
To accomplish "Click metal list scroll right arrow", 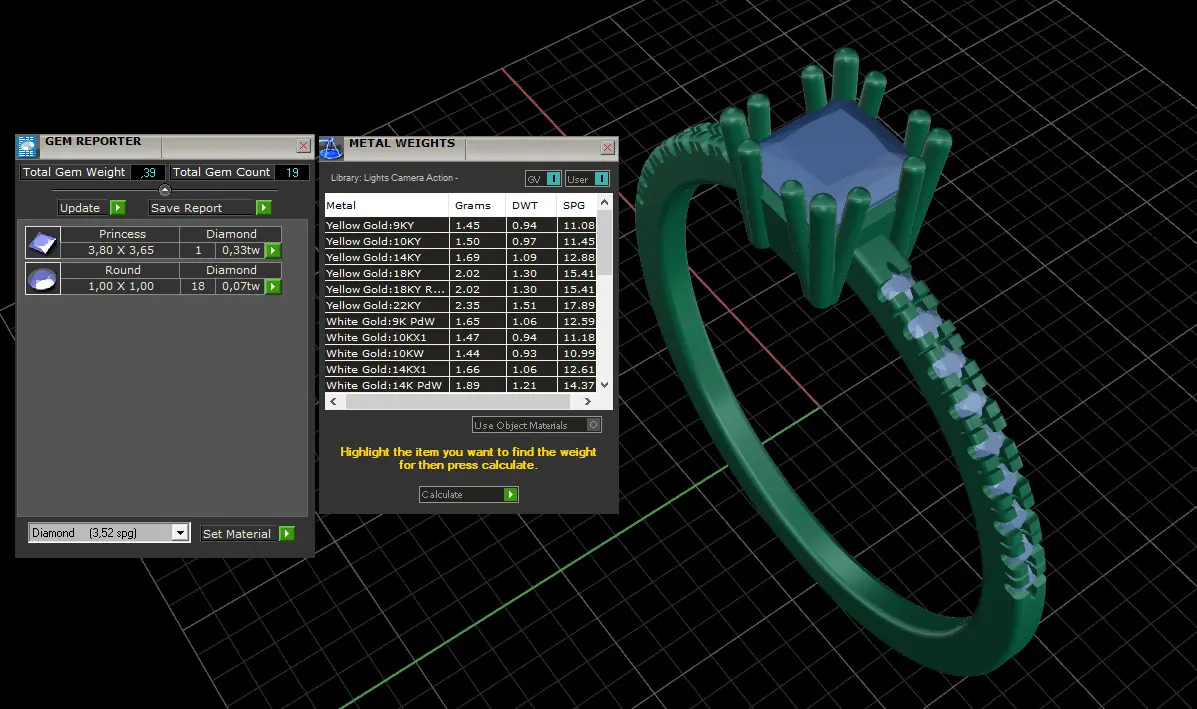I will tap(587, 401).
